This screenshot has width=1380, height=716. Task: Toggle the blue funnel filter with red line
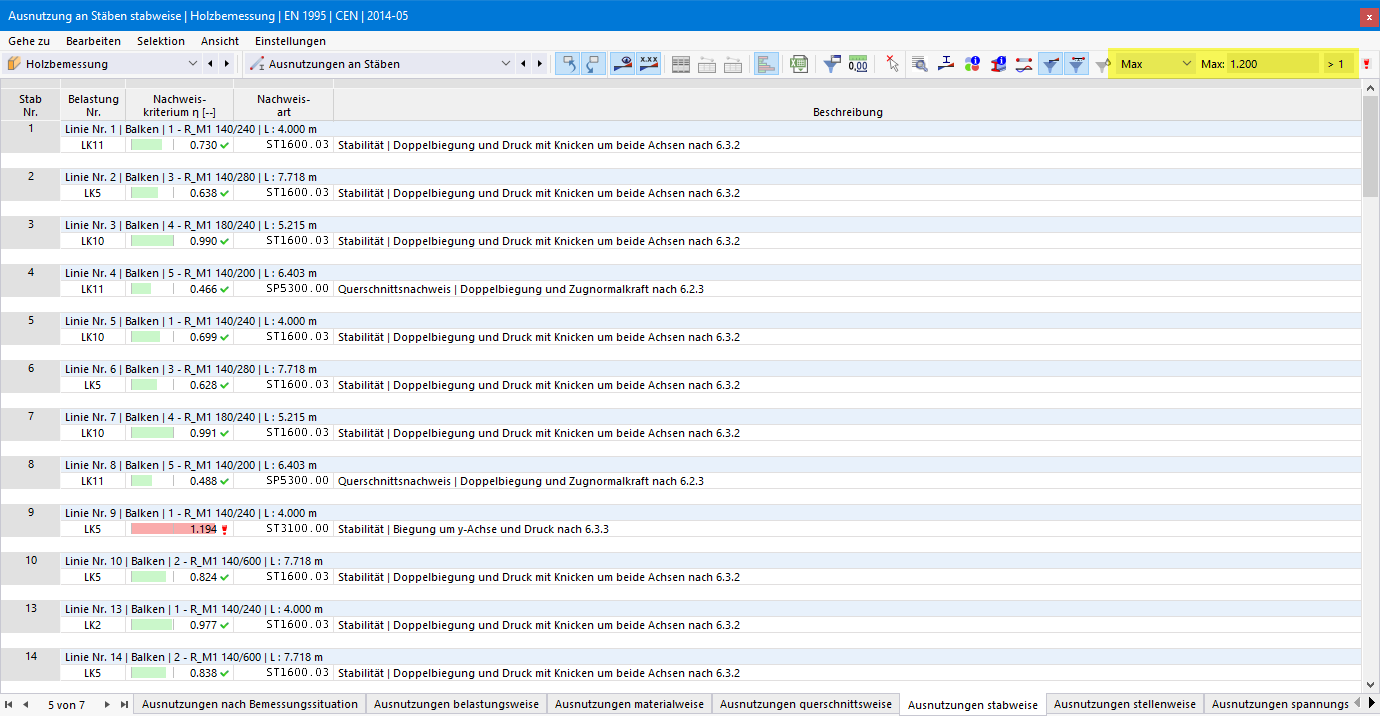click(x=1077, y=64)
